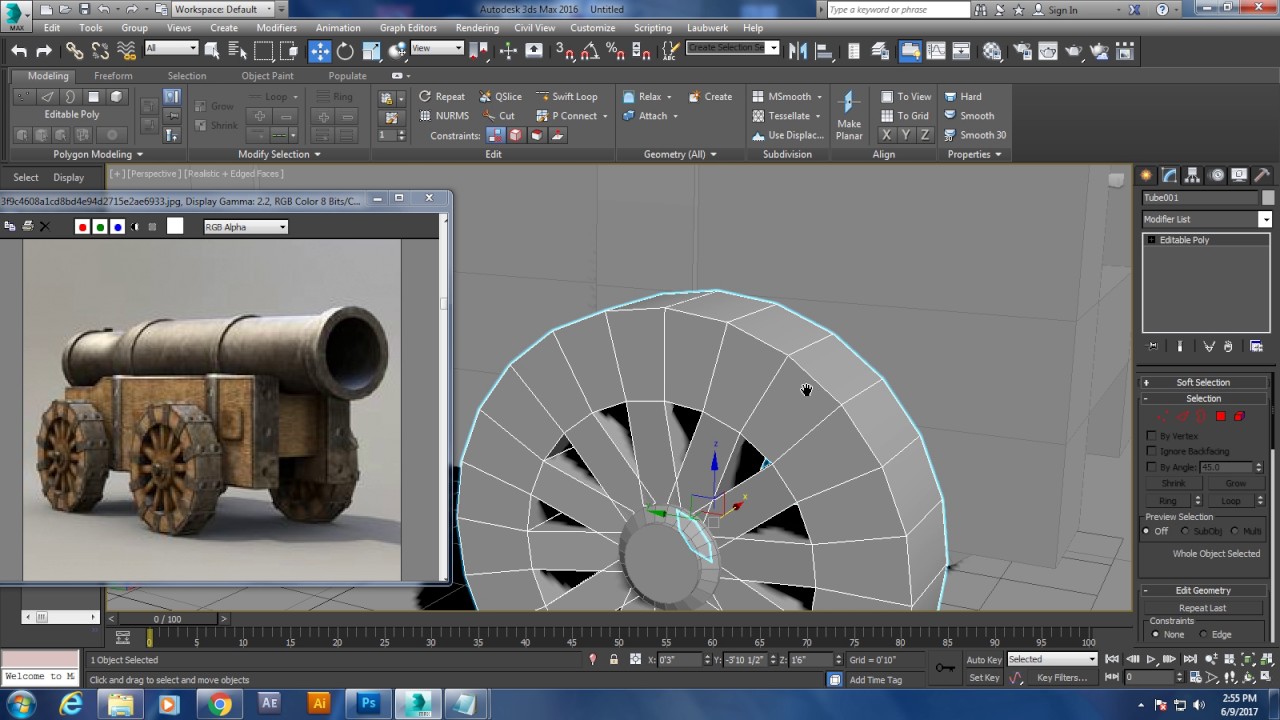Click the Repeat Last button

coord(1202,608)
